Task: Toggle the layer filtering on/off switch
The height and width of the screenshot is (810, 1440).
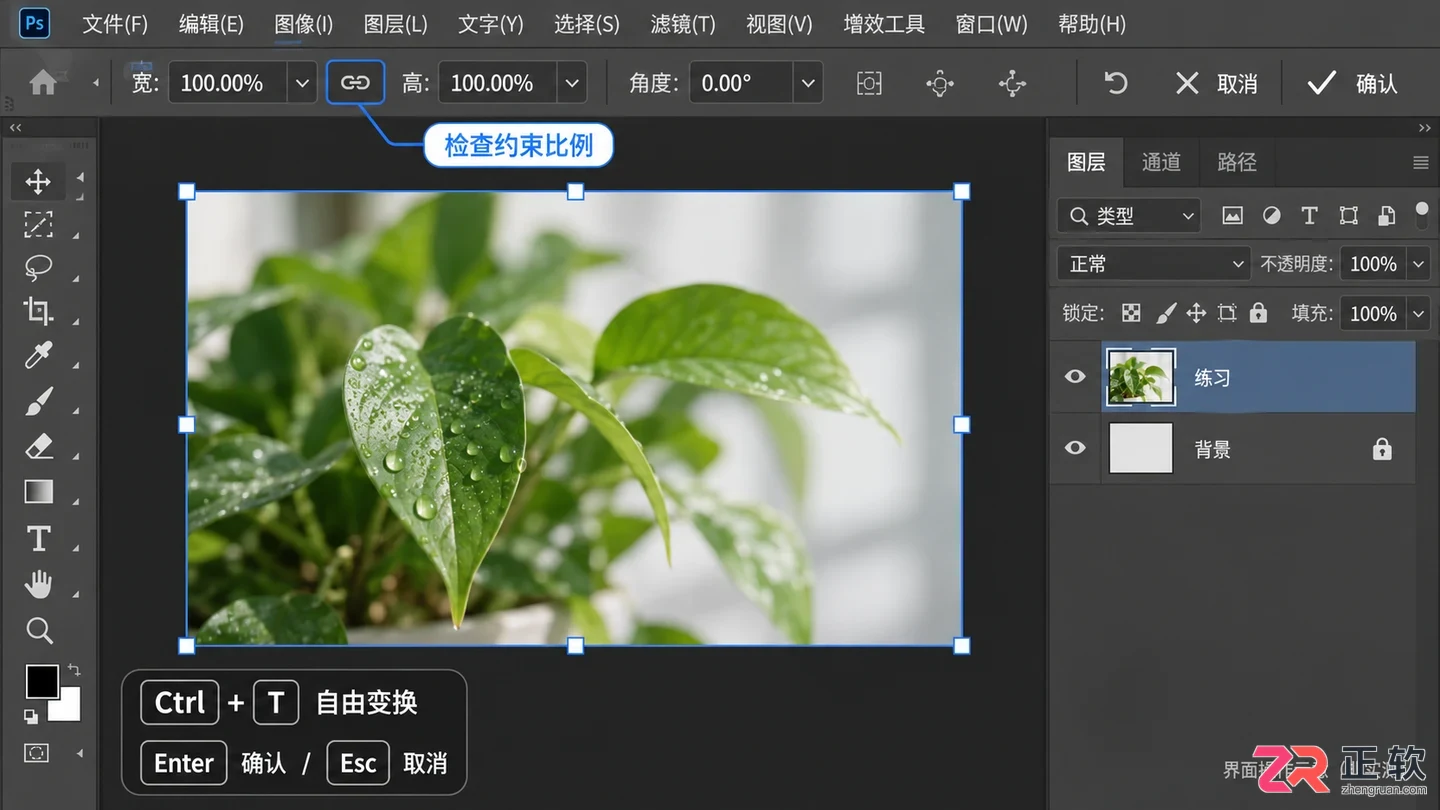Action: coord(1422,213)
